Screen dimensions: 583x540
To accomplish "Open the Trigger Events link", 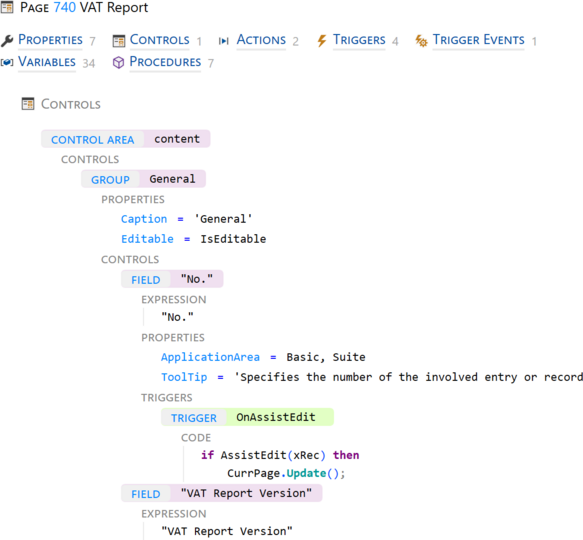I will pos(478,40).
